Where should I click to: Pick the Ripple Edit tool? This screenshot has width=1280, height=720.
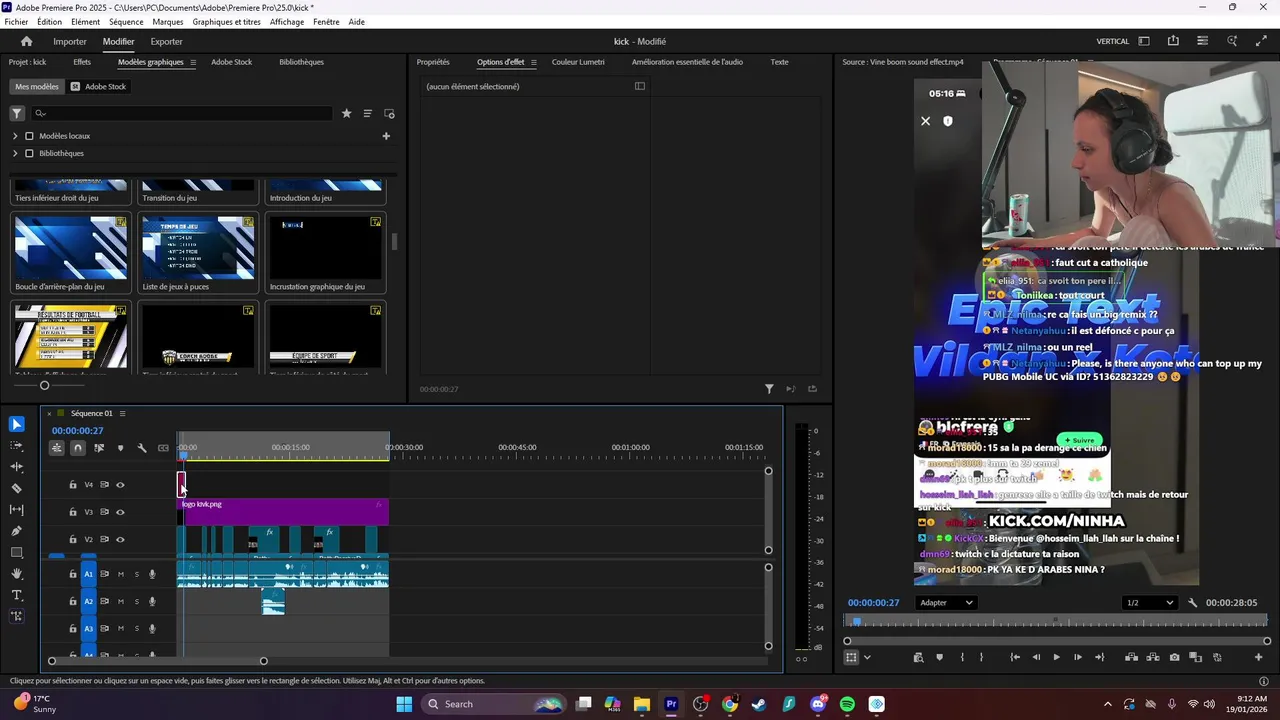[17, 467]
